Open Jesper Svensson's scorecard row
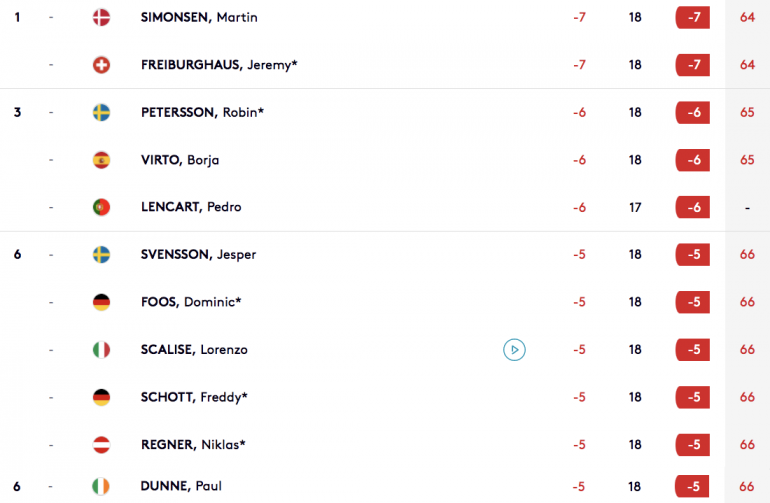This screenshot has width=770, height=503. 385,254
